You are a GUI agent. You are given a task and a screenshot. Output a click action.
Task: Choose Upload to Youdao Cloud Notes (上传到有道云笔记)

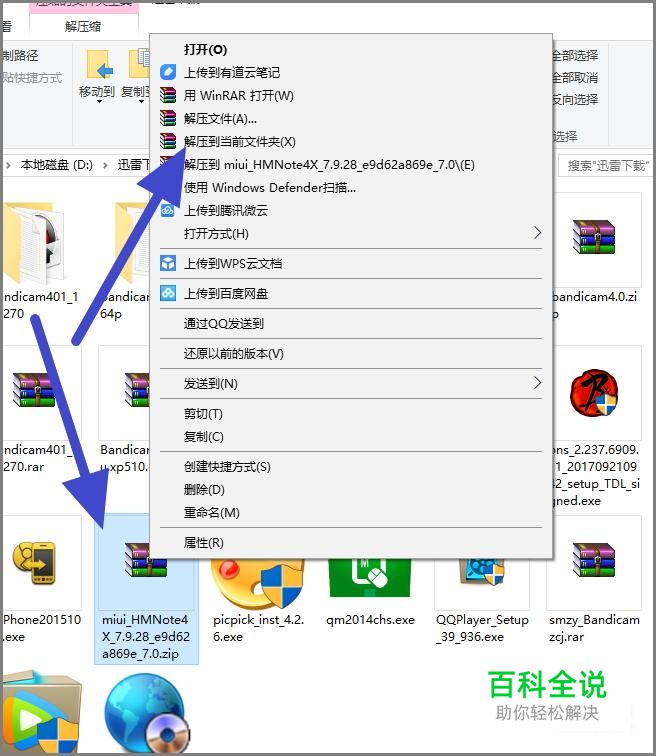coord(232,73)
